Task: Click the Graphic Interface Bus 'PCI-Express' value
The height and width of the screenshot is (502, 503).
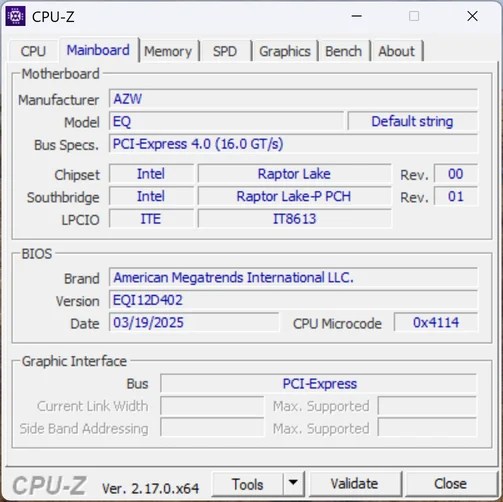Action: (319, 384)
